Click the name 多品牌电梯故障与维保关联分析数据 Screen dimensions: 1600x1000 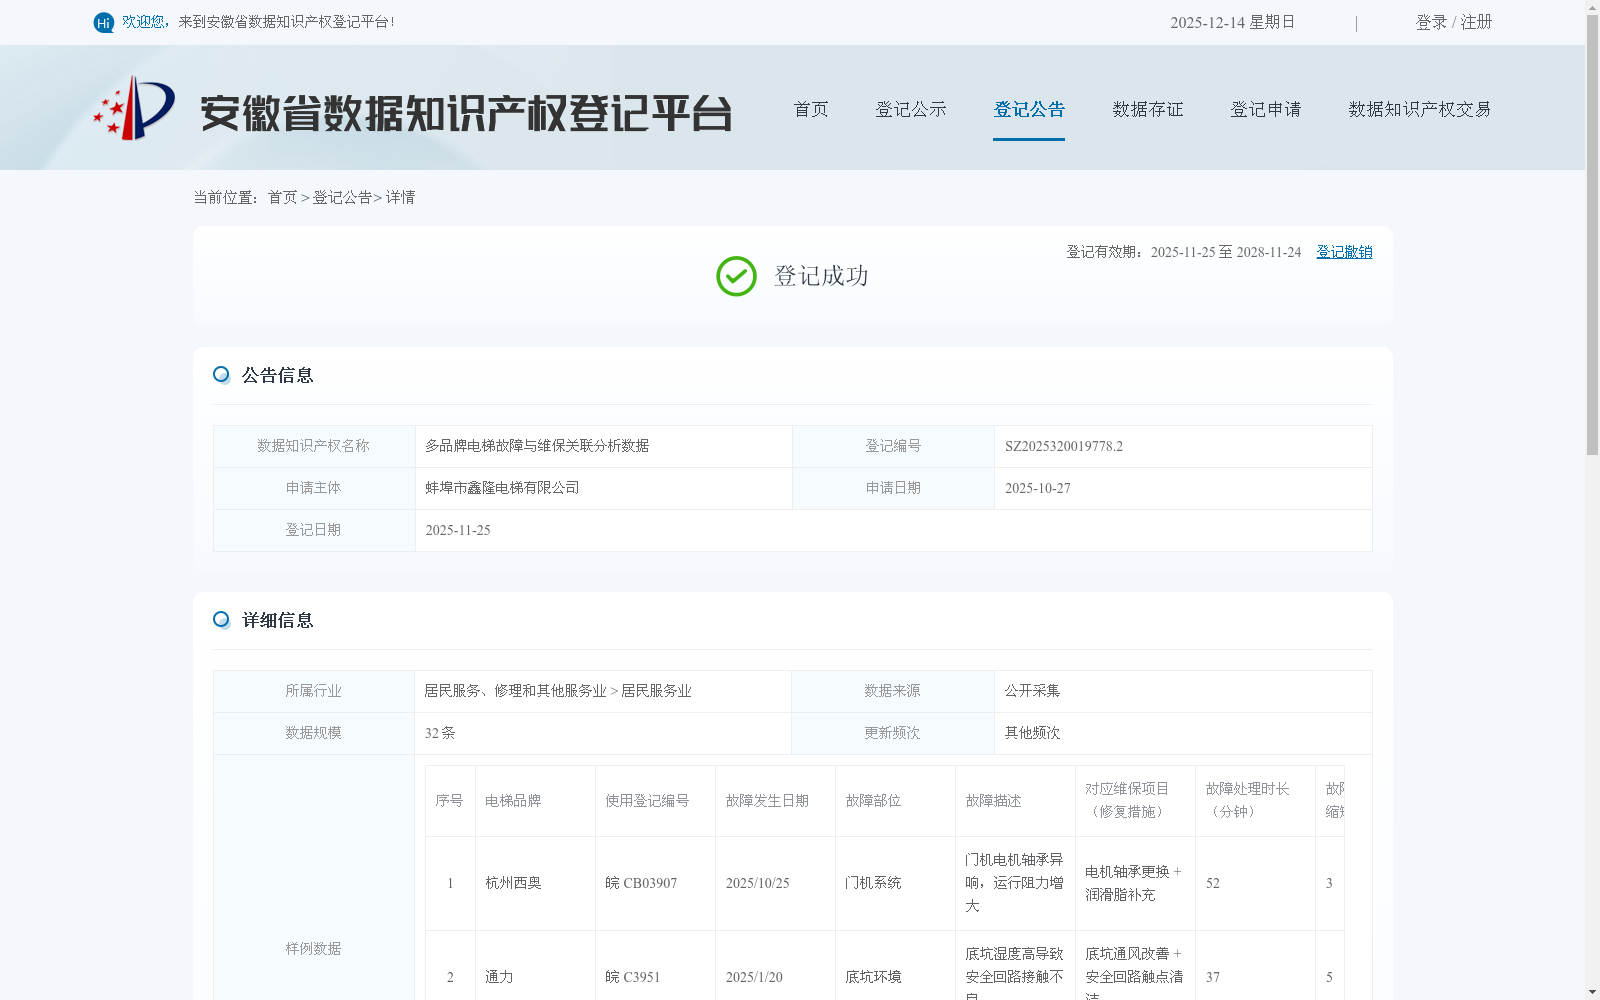(537, 446)
